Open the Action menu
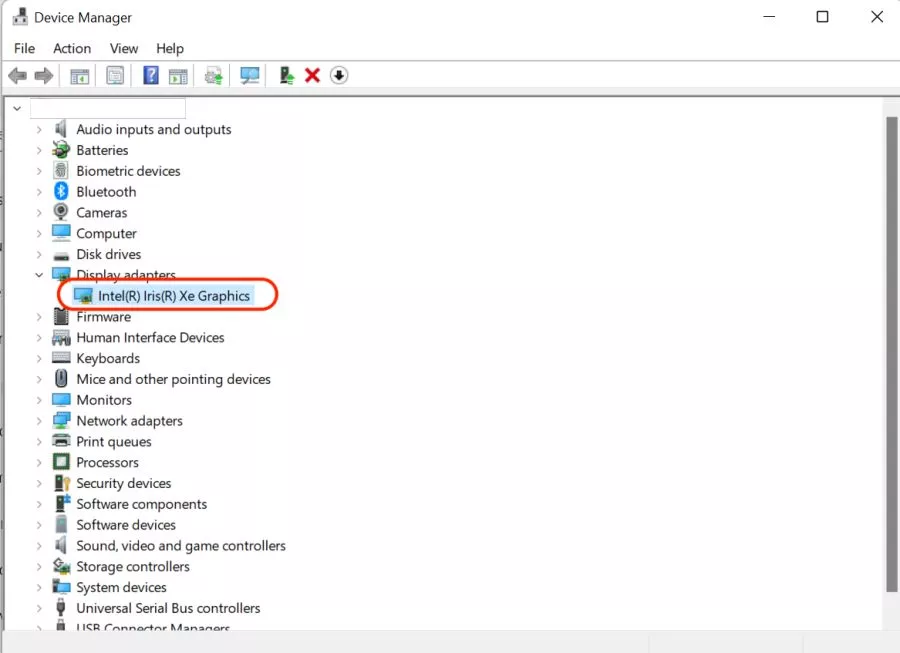Screen dimensions: 900x653 [71, 48]
